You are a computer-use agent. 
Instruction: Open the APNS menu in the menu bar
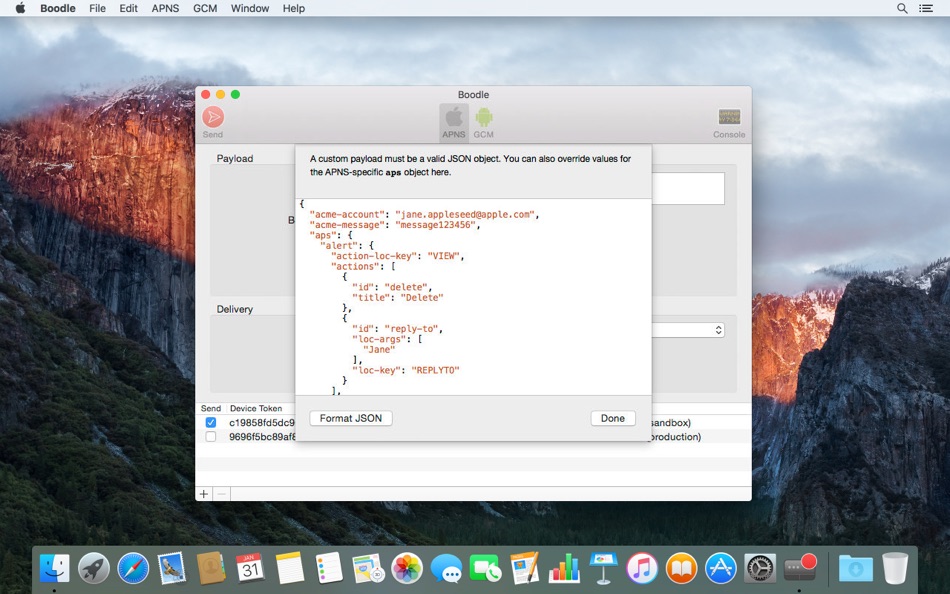click(x=165, y=8)
